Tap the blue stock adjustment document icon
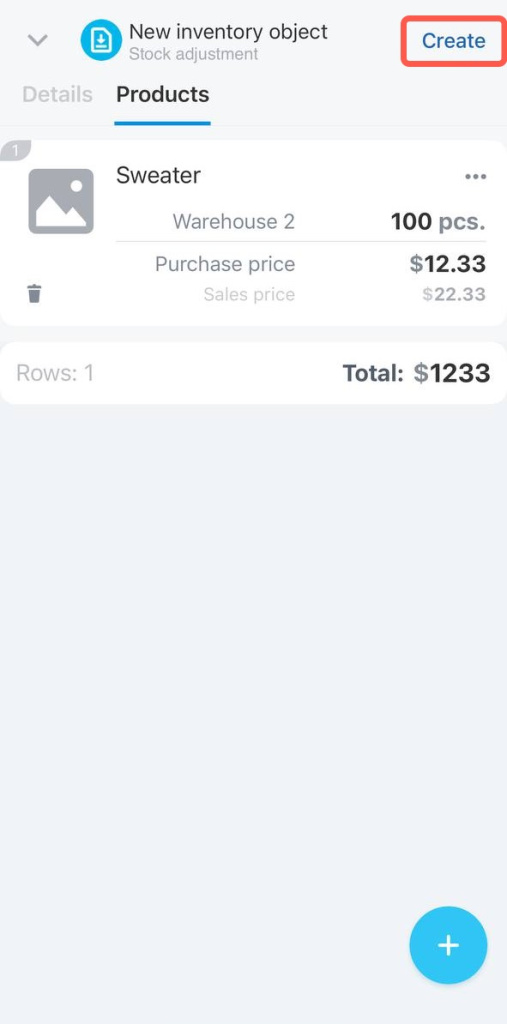507x1024 pixels. 101,40
